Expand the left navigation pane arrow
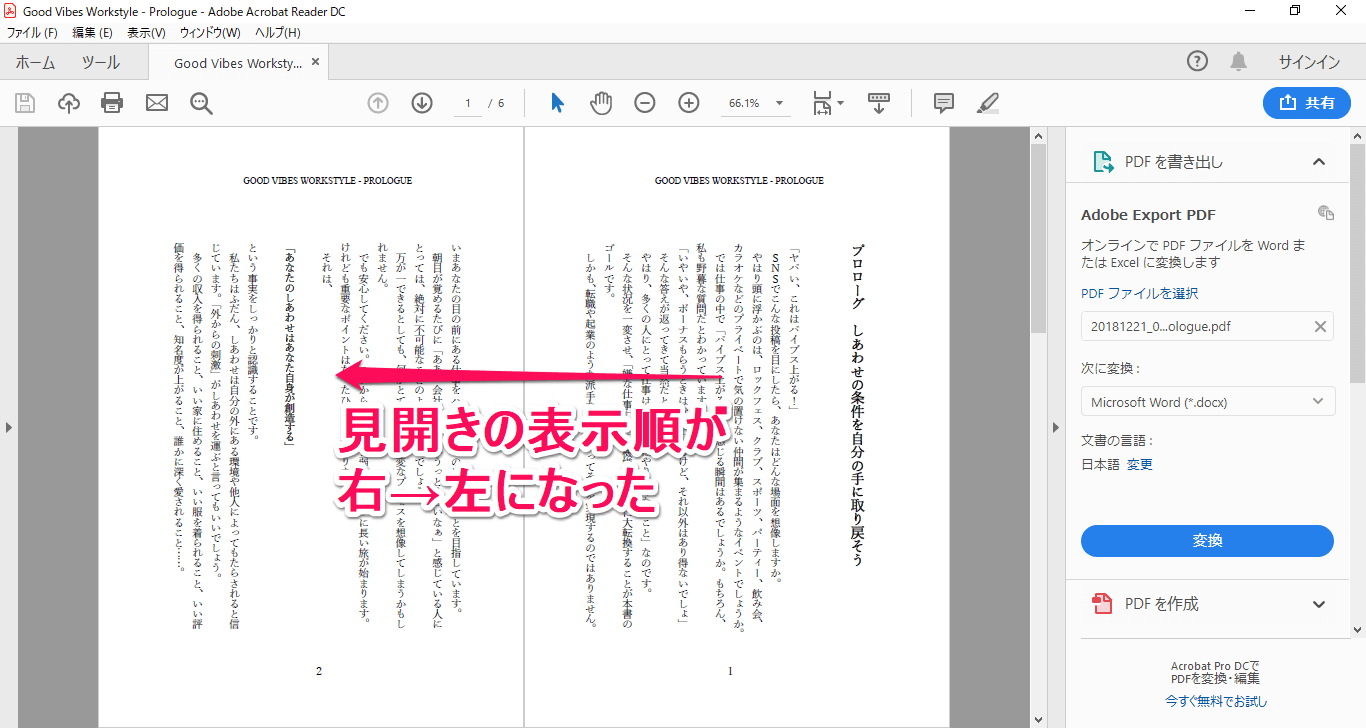 [x=8, y=428]
